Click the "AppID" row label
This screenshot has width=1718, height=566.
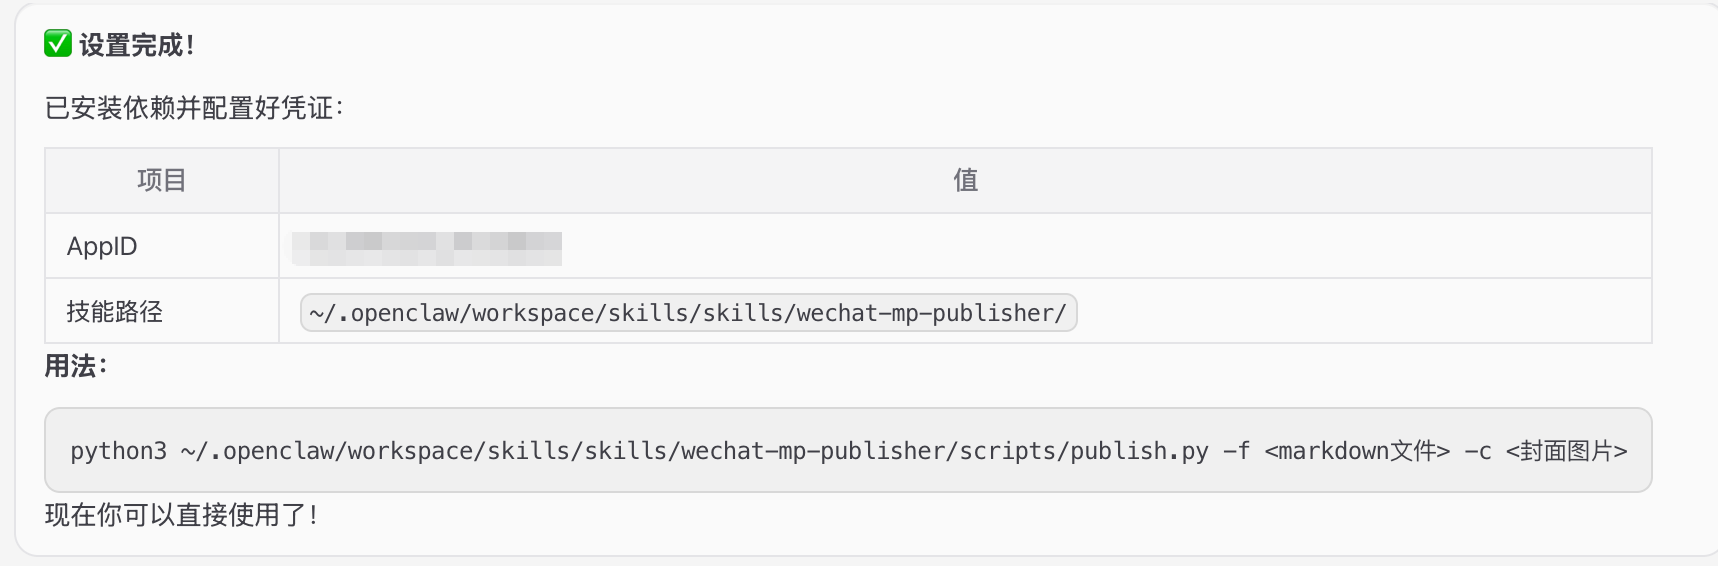point(102,246)
